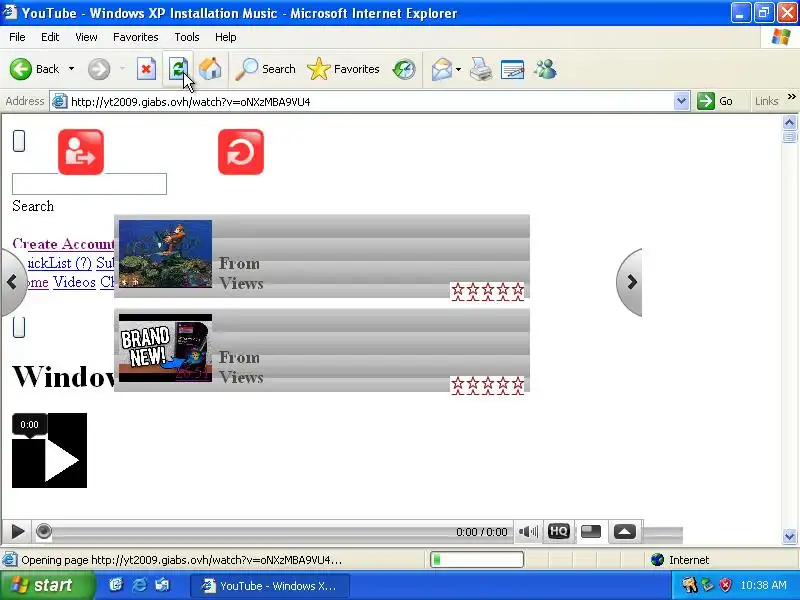Expand the Links toolbar chevron

[x=791, y=97]
